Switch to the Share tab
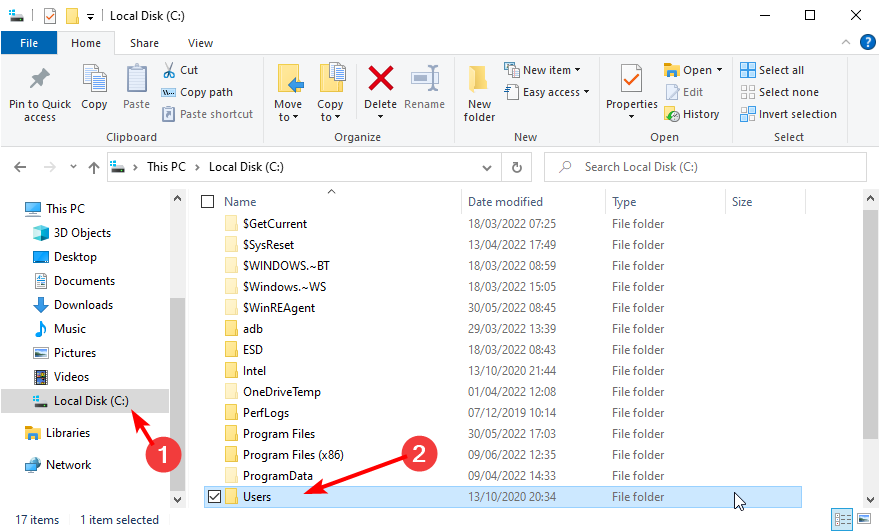Viewport: 880px width, 532px height. (144, 43)
